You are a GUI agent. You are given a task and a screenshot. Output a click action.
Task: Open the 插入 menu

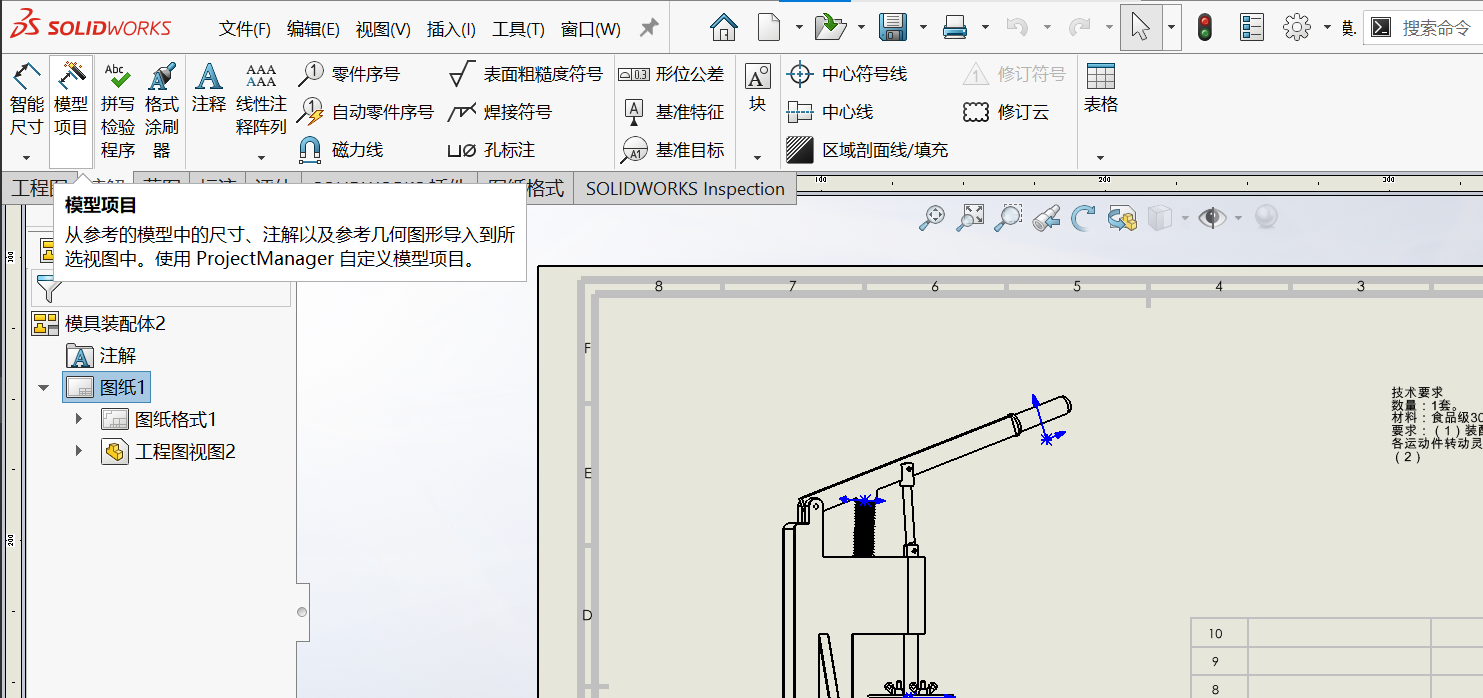(451, 28)
